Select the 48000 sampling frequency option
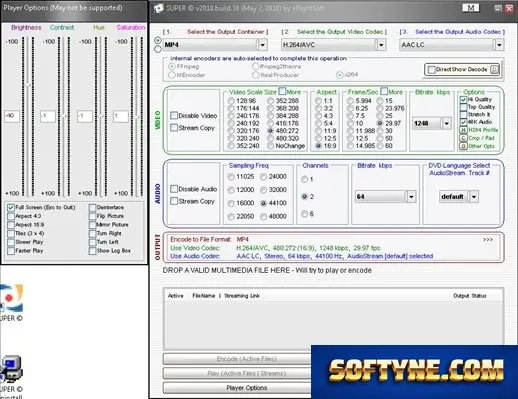518x399 pixels. (264, 217)
